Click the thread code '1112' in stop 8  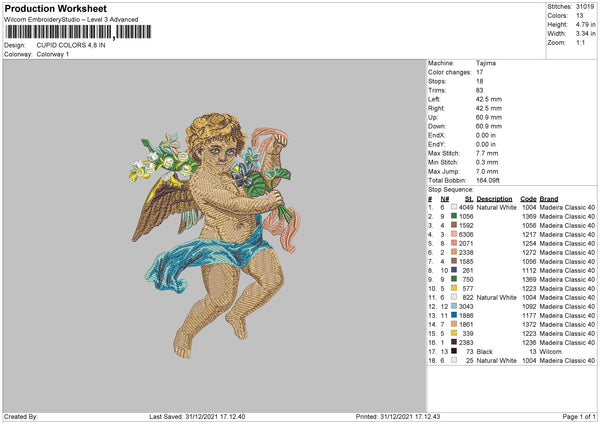529,271
